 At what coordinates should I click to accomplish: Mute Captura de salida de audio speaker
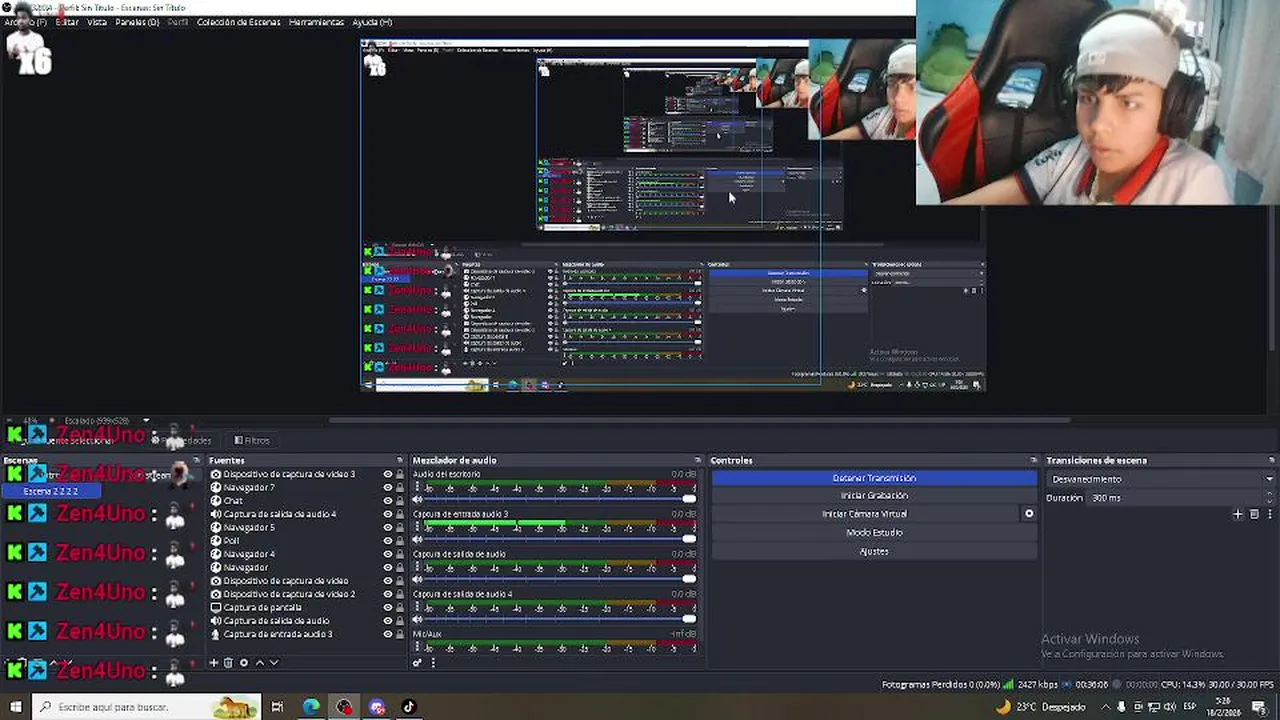pos(417,579)
